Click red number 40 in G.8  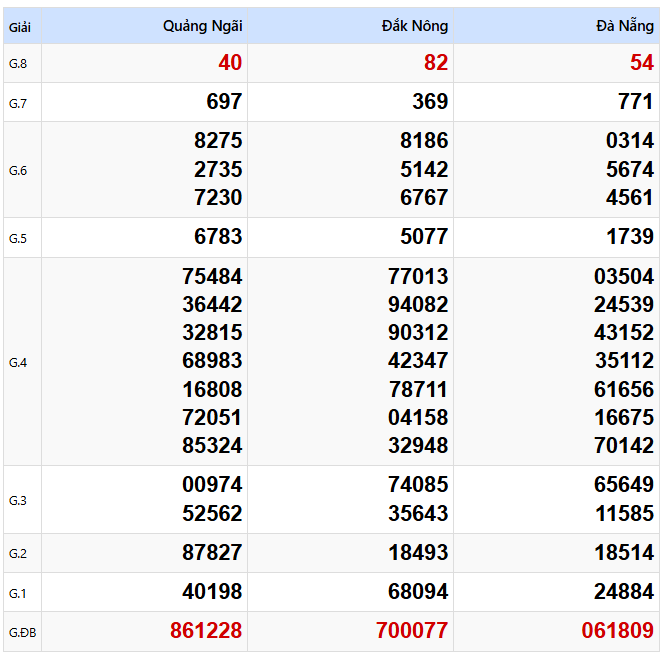230,63
